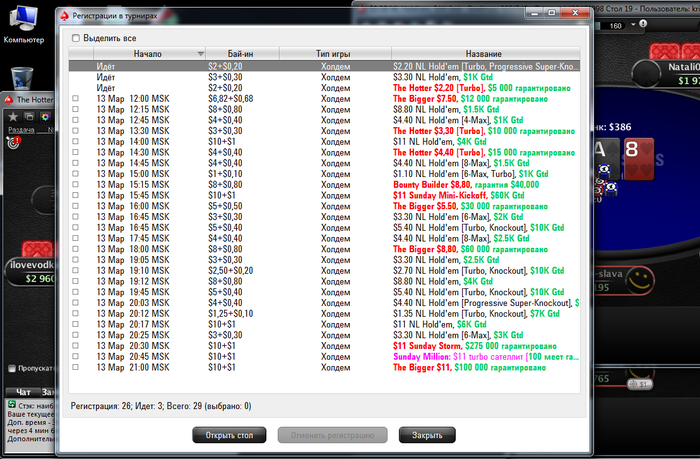Select The Hotter $4,40 [Turbo] tournament name
Image resolution: width=700 pixels, height=459 pixels.
484,152
